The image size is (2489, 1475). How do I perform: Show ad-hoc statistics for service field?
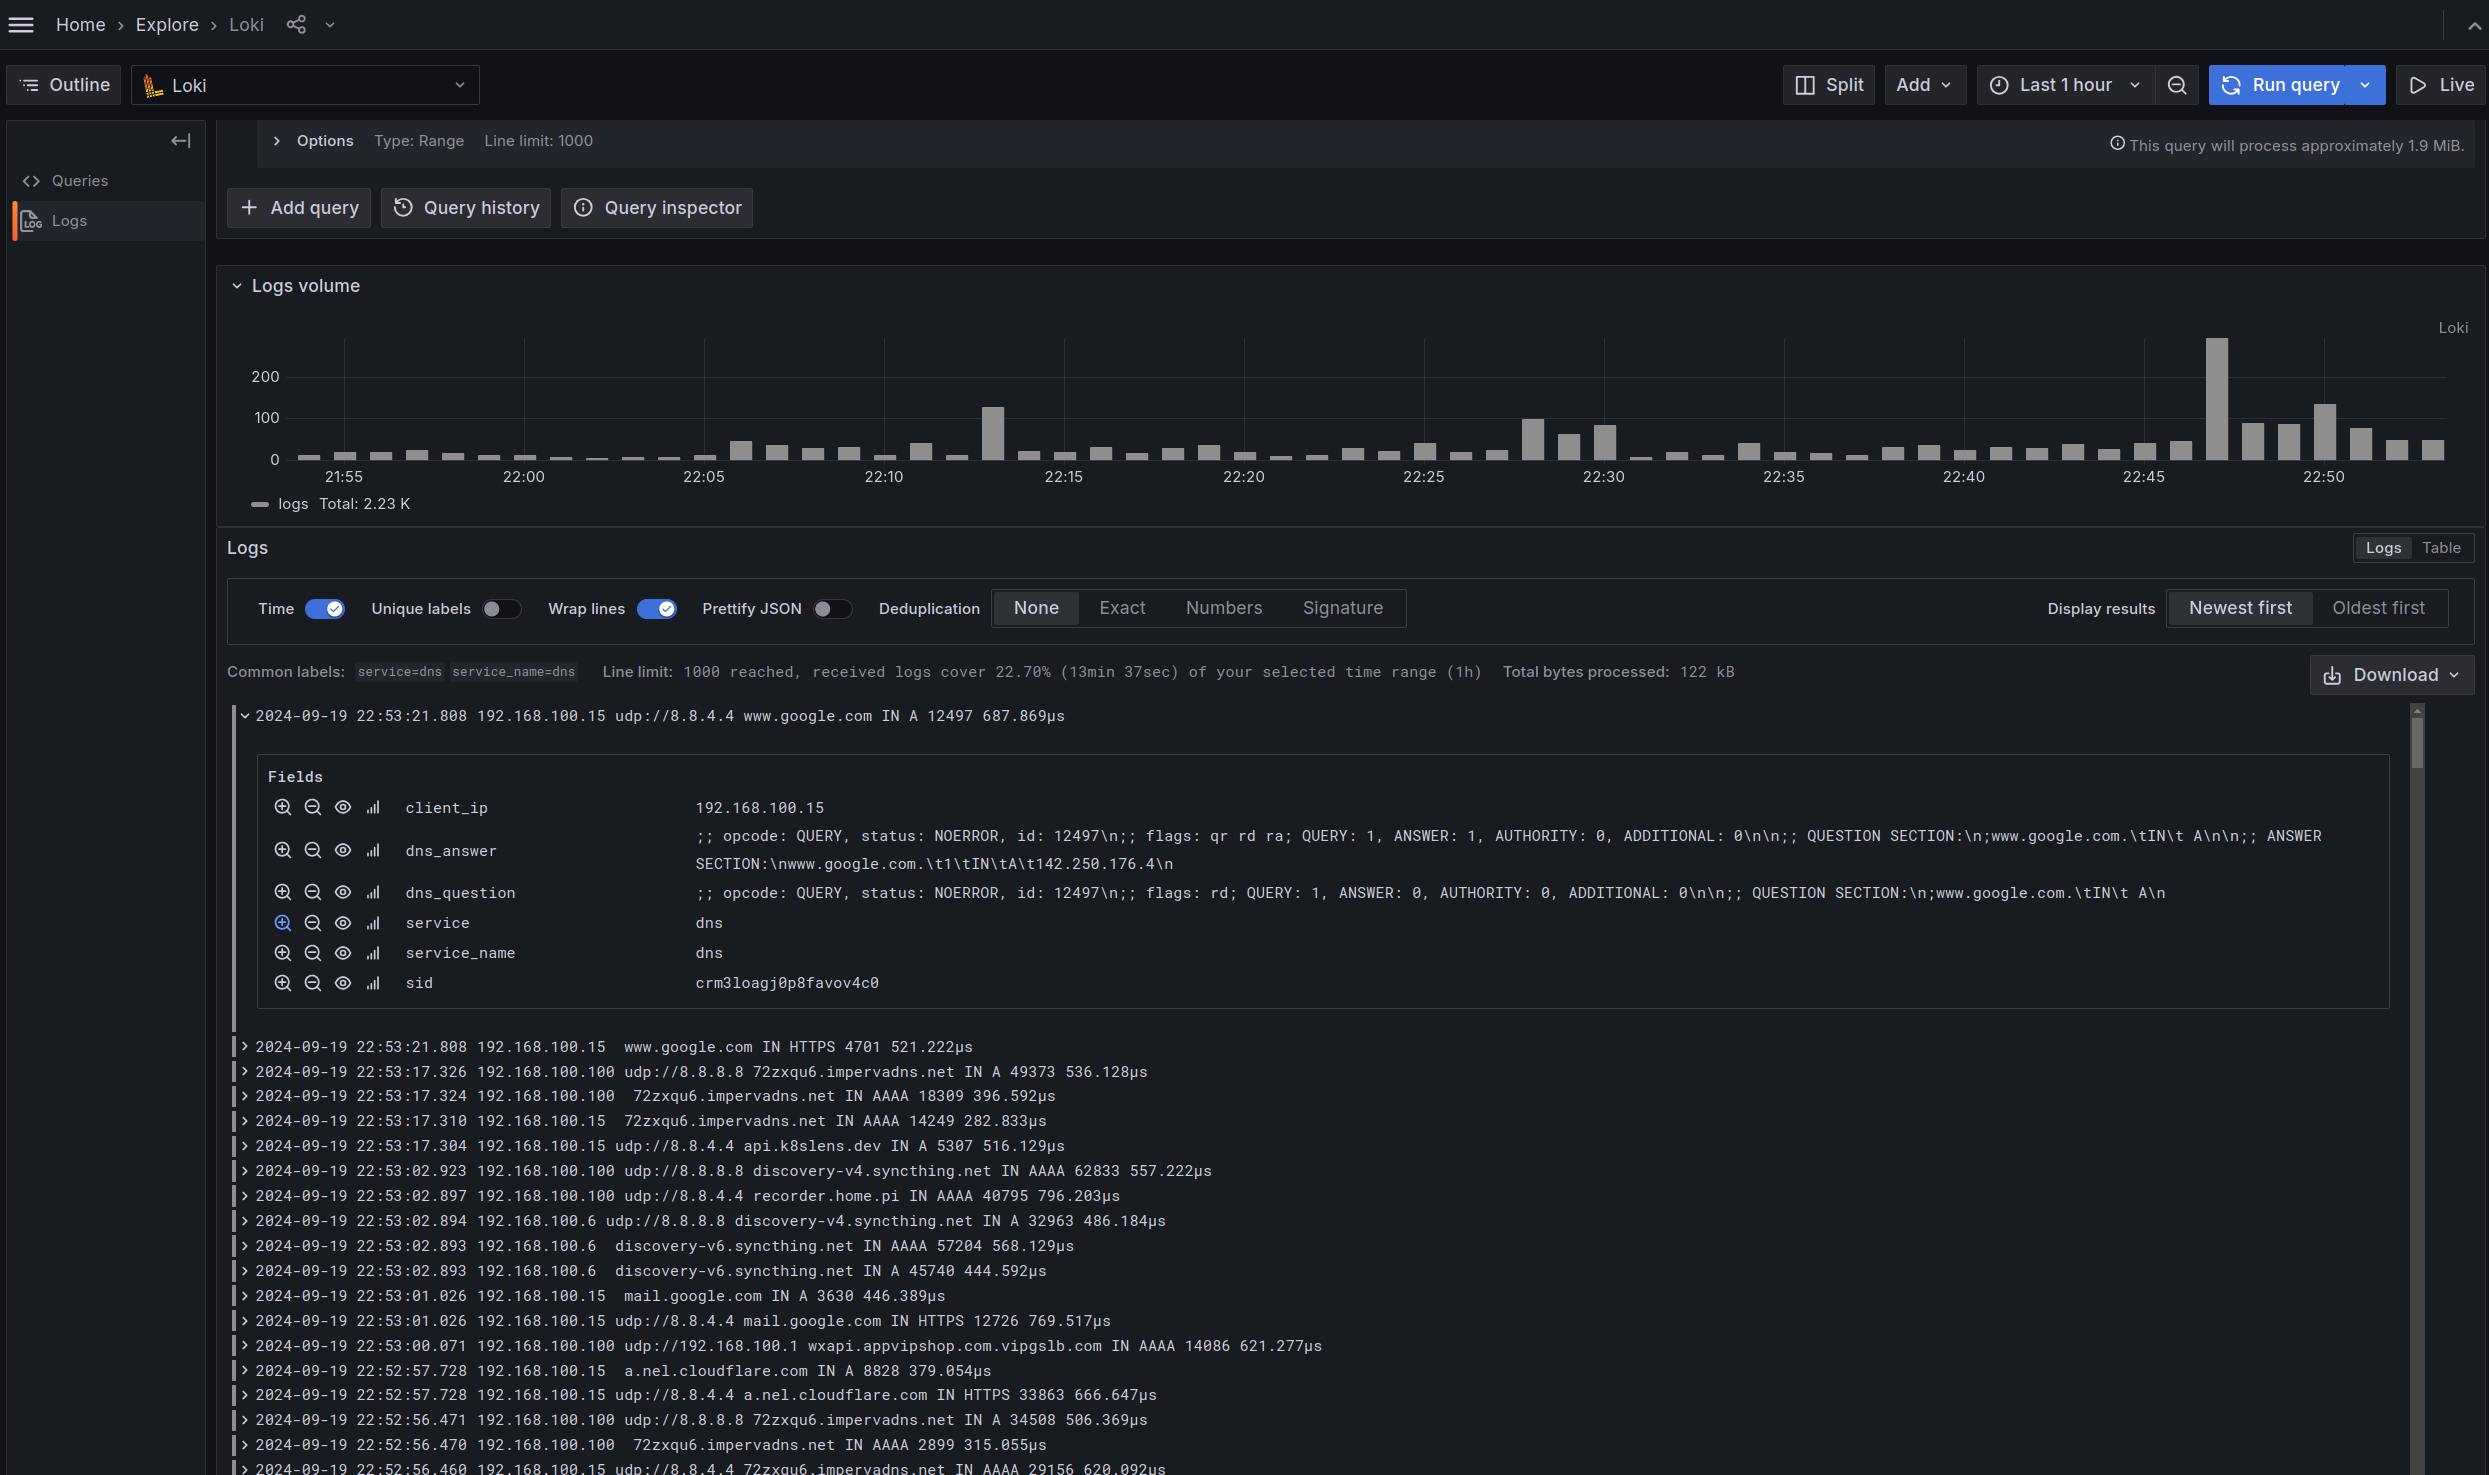(x=373, y=923)
